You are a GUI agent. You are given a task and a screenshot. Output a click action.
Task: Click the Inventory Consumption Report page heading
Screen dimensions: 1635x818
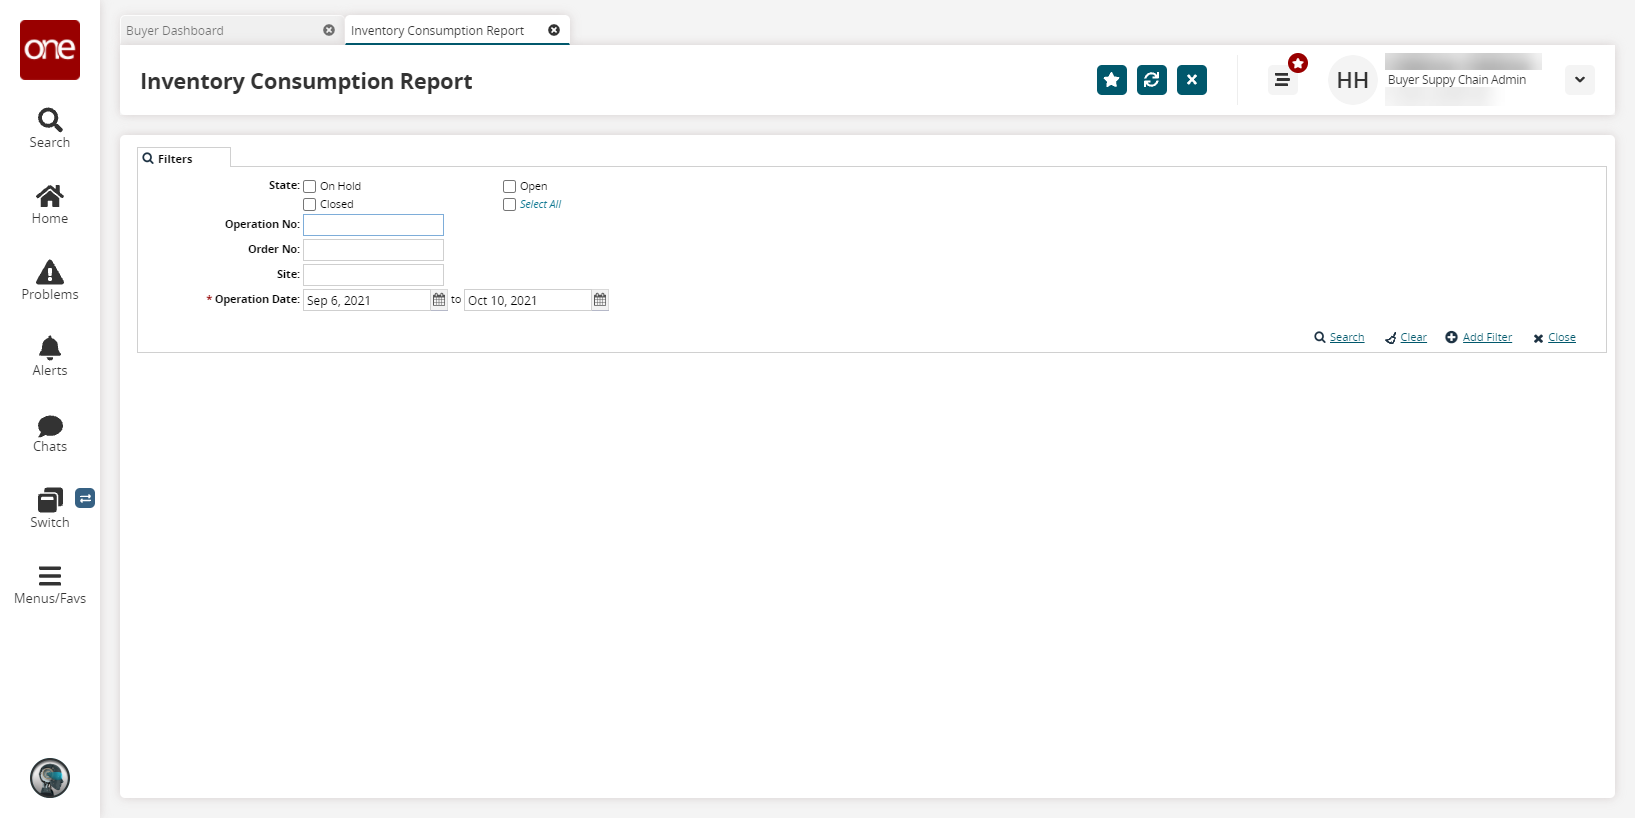point(306,81)
